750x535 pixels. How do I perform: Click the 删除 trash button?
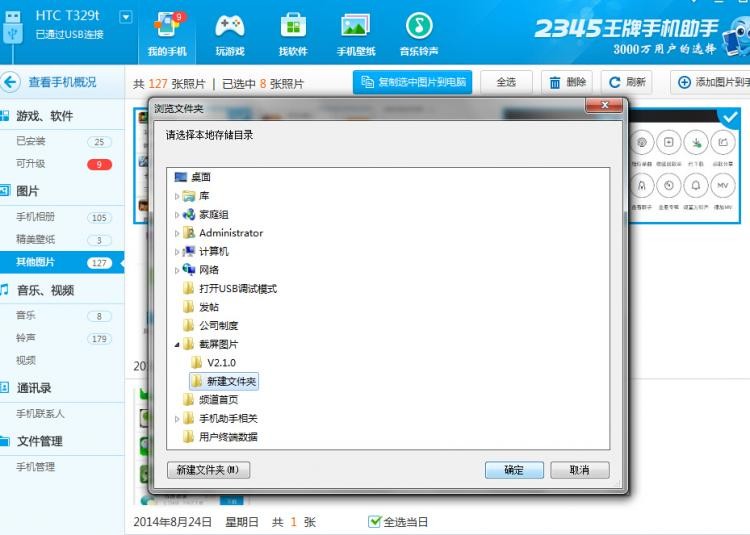[566, 82]
